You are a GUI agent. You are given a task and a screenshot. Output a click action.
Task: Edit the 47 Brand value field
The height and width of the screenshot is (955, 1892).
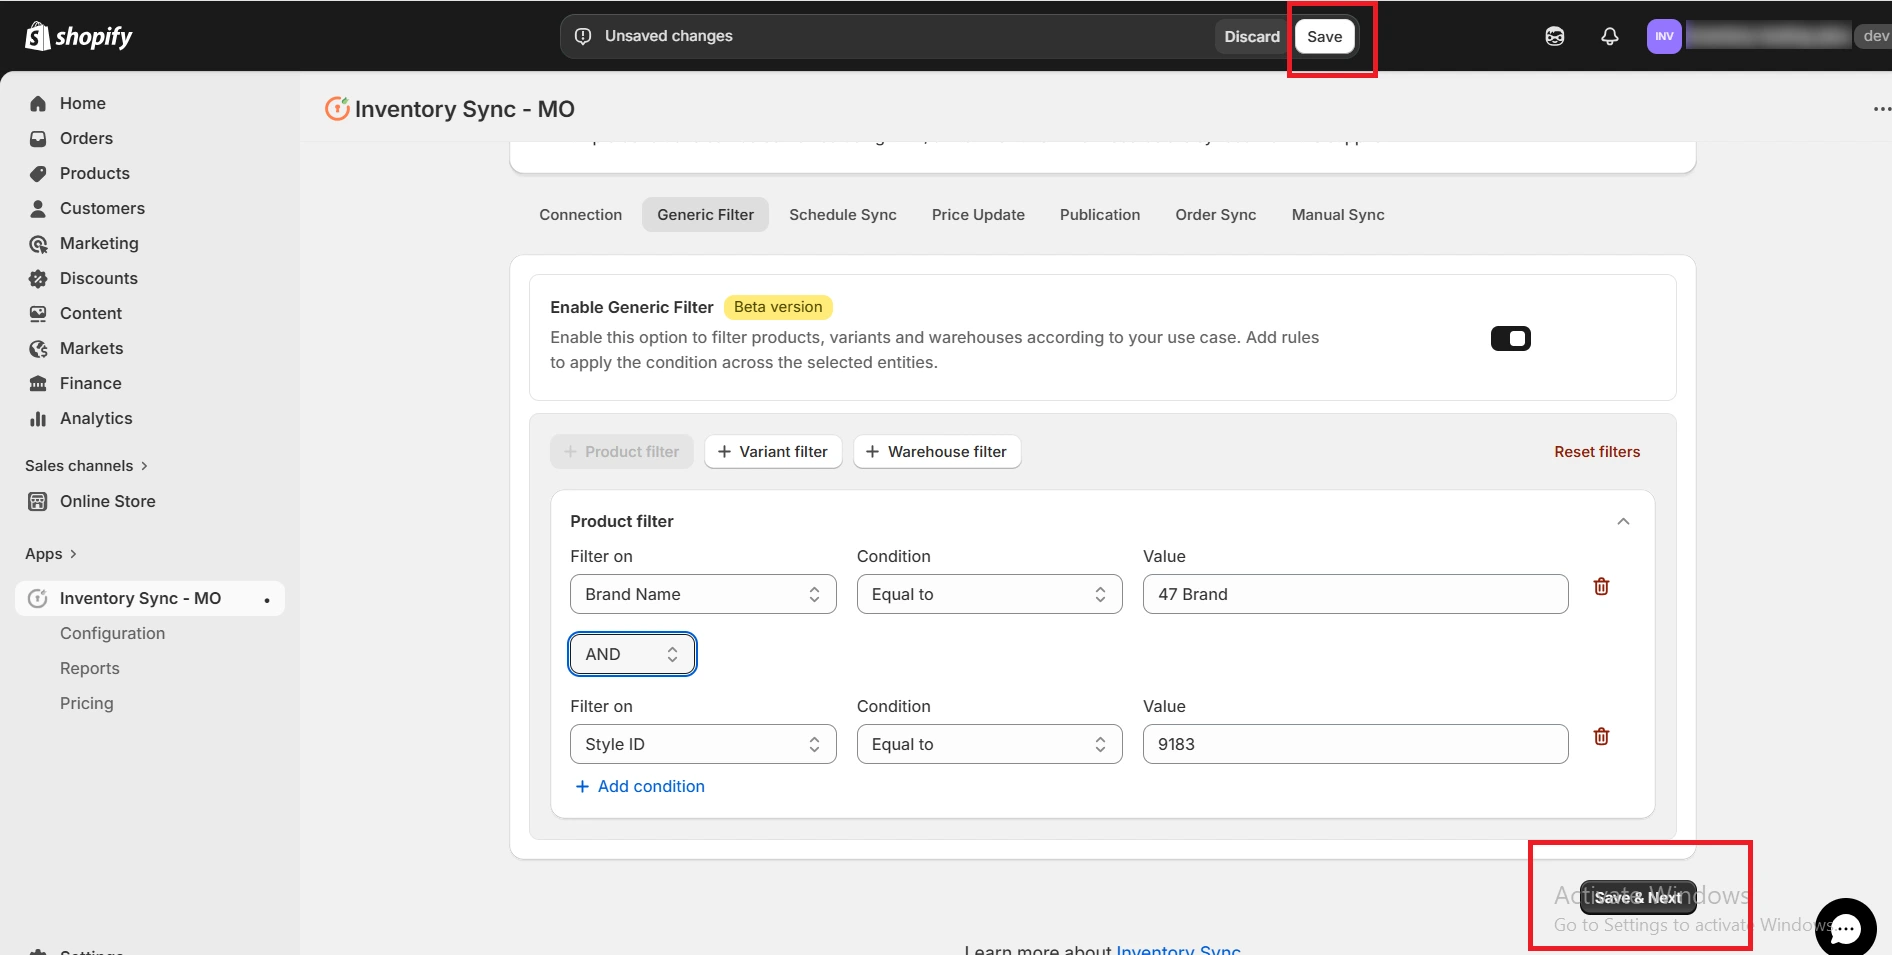pyautogui.click(x=1354, y=593)
